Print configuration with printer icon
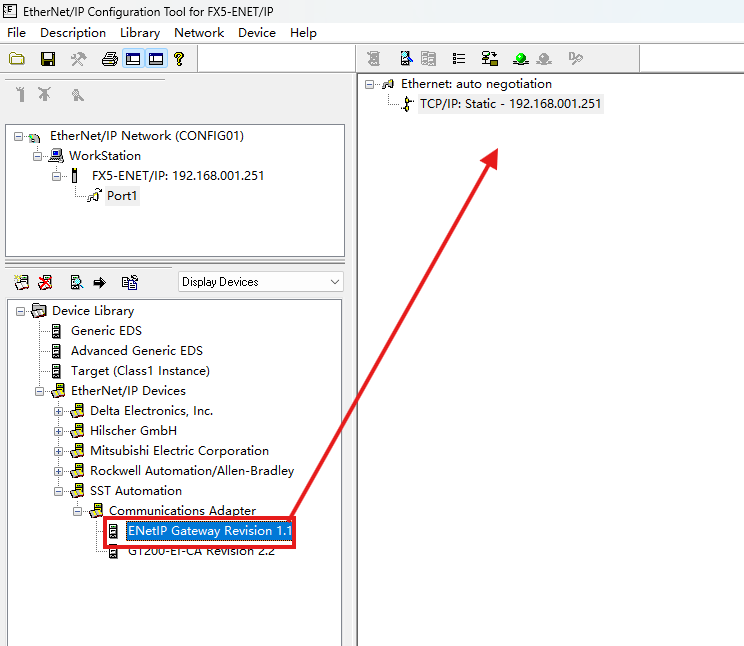The width and height of the screenshot is (744, 646). pyautogui.click(x=110, y=59)
